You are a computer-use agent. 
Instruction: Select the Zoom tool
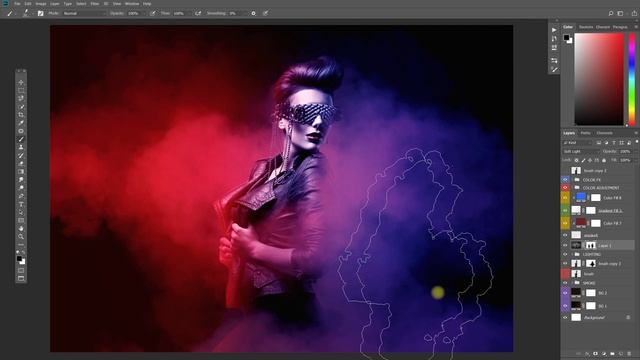[x=21, y=237]
